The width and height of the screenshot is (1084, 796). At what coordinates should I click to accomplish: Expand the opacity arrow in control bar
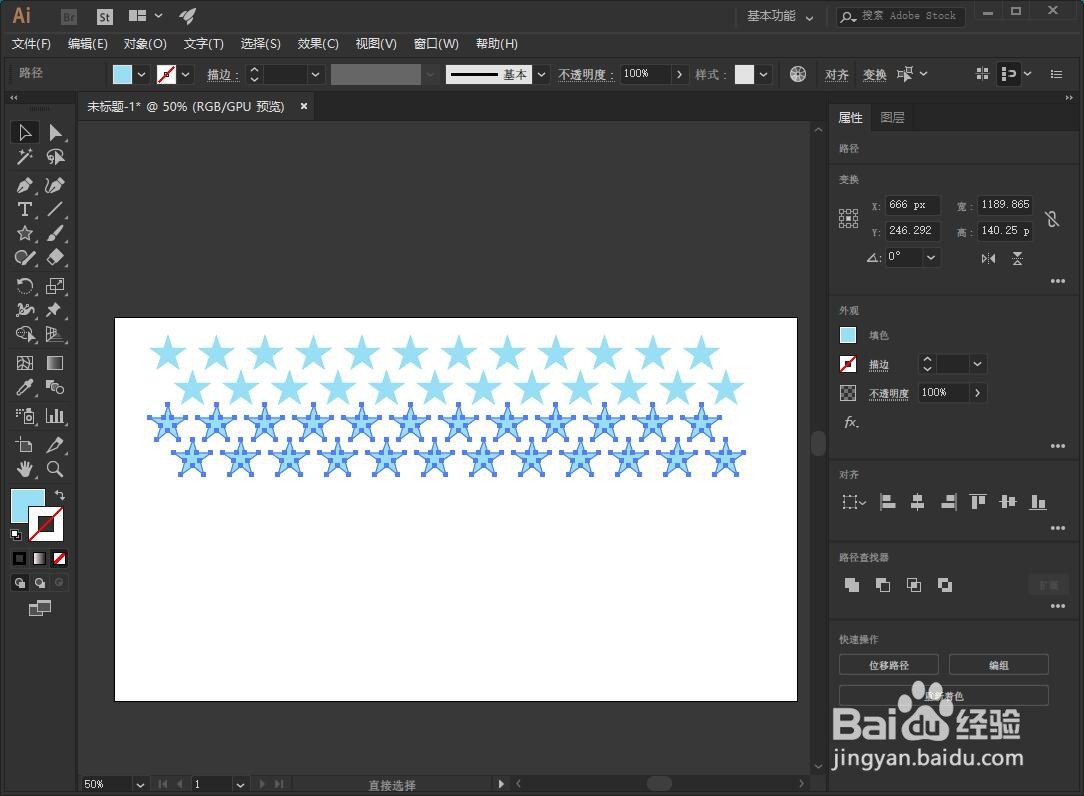[680, 74]
